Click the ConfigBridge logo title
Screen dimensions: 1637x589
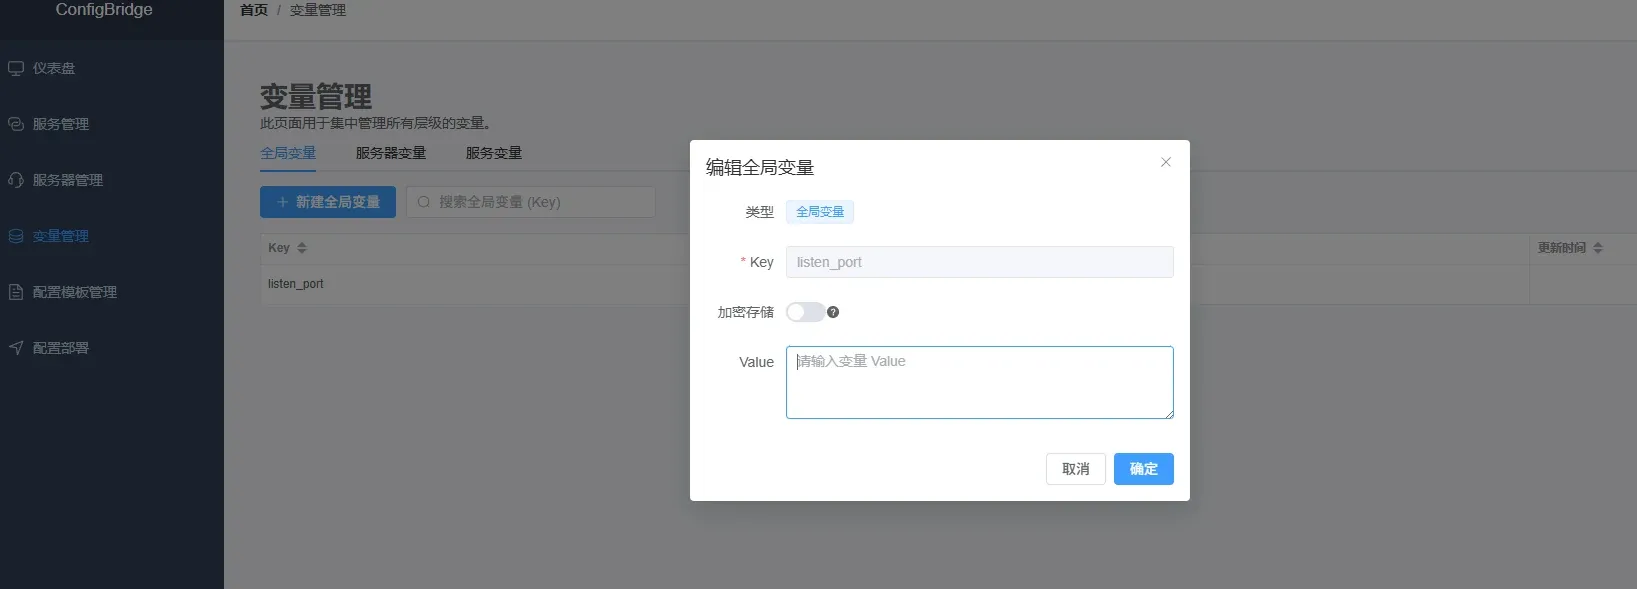point(104,10)
